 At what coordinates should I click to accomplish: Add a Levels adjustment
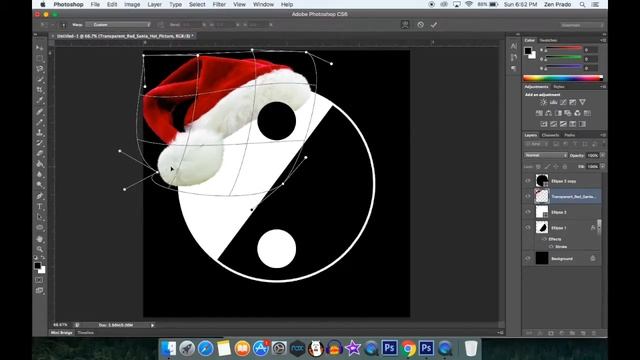click(553, 102)
